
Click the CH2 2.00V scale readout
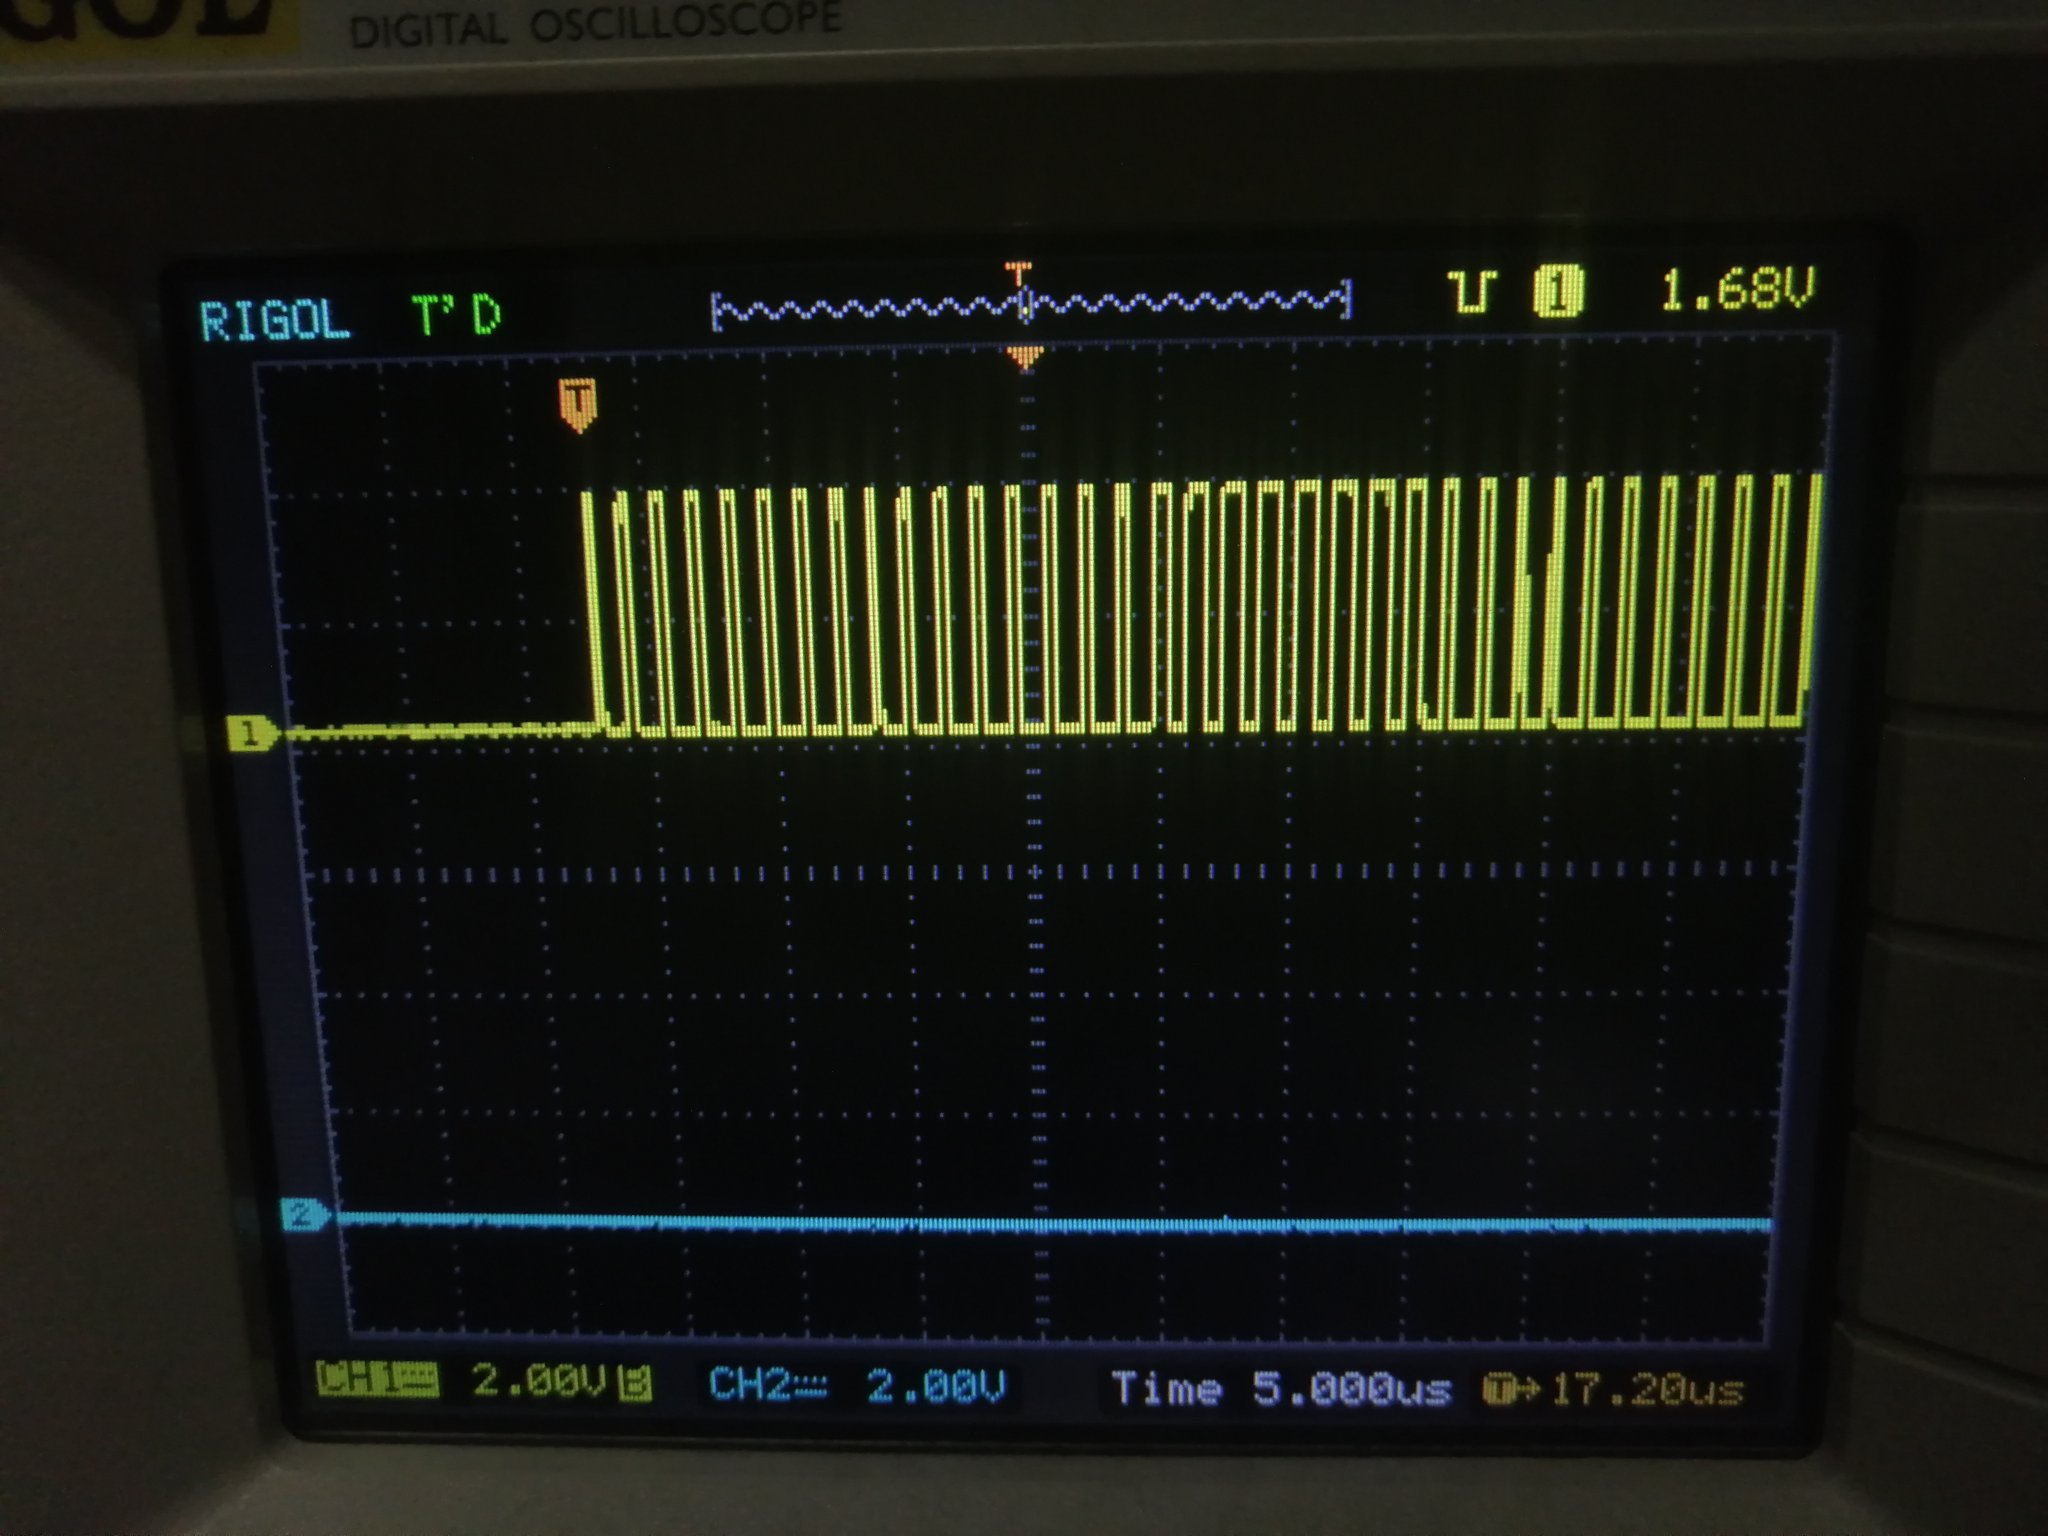[935, 1387]
